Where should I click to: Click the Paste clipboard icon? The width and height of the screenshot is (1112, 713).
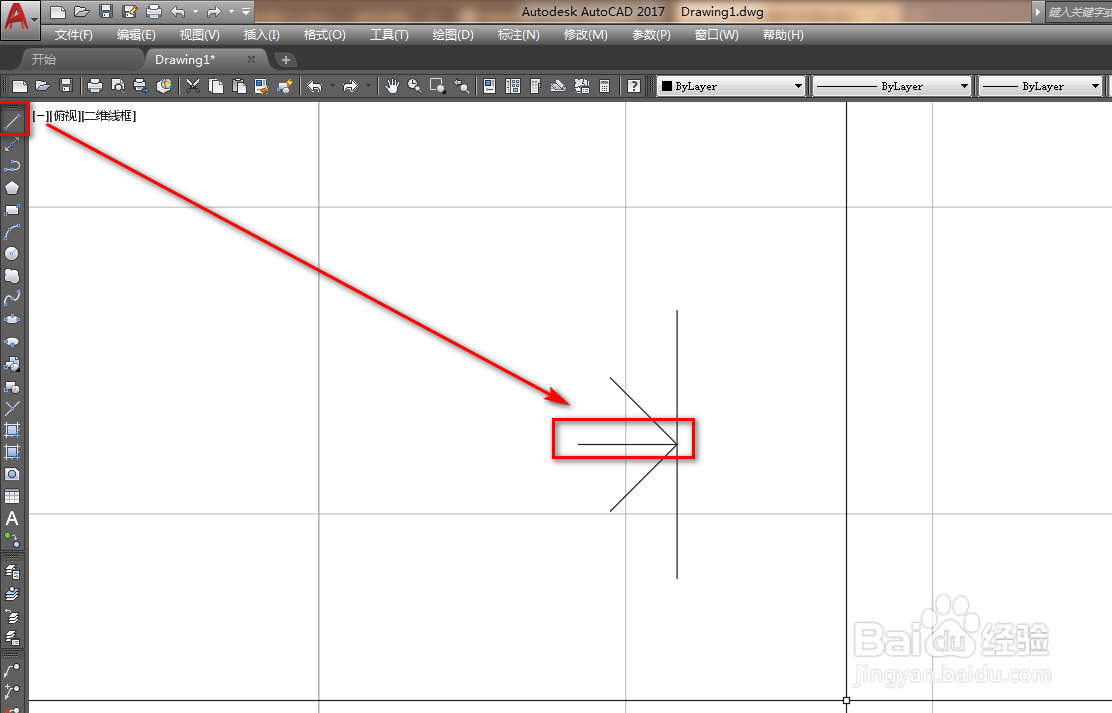[239, 87]
